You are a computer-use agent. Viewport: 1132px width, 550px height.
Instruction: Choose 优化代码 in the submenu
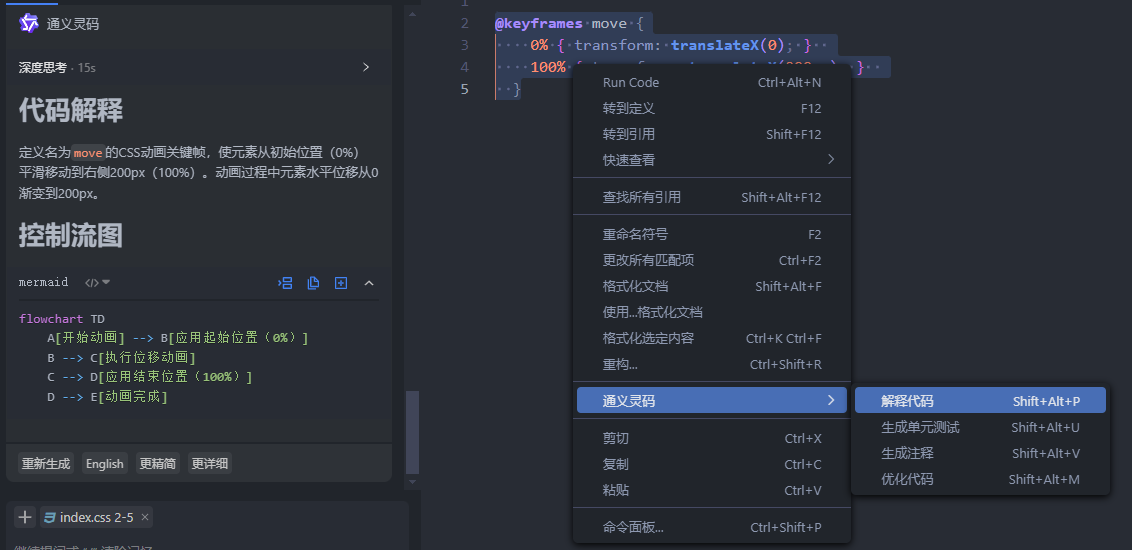pos(980,479)
